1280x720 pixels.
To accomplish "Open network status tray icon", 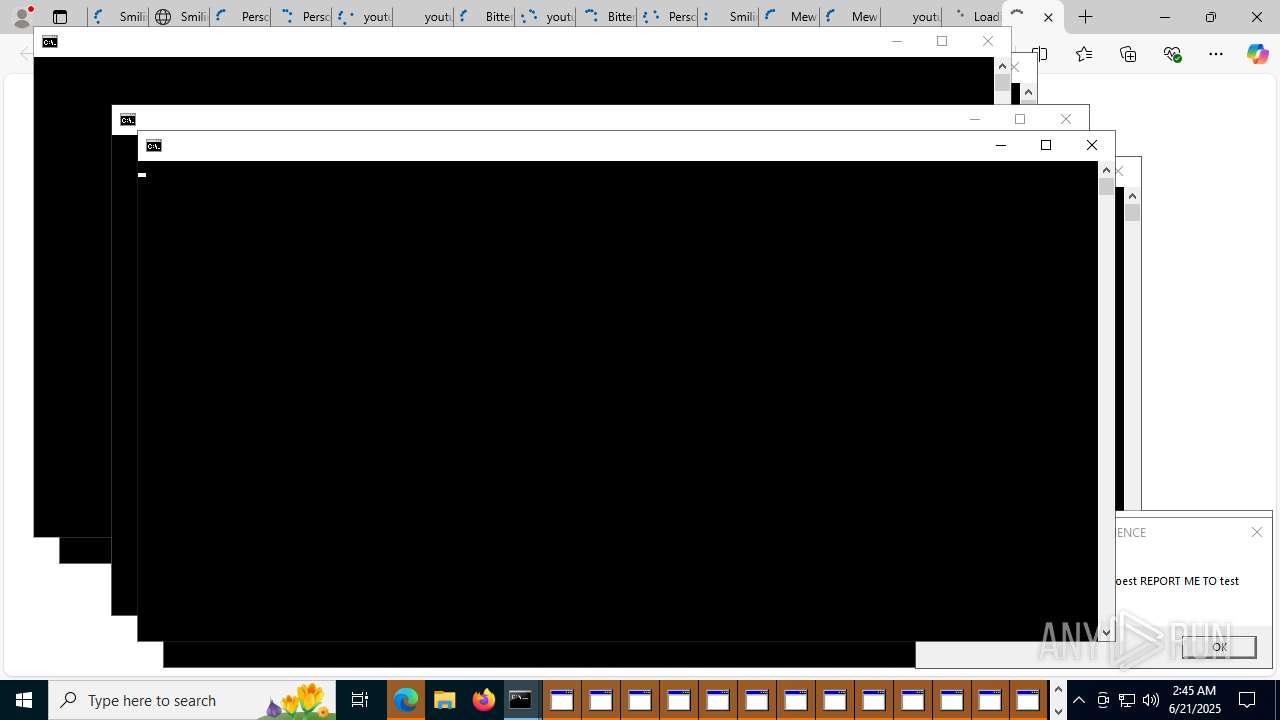I will (x=1127, y=700).
